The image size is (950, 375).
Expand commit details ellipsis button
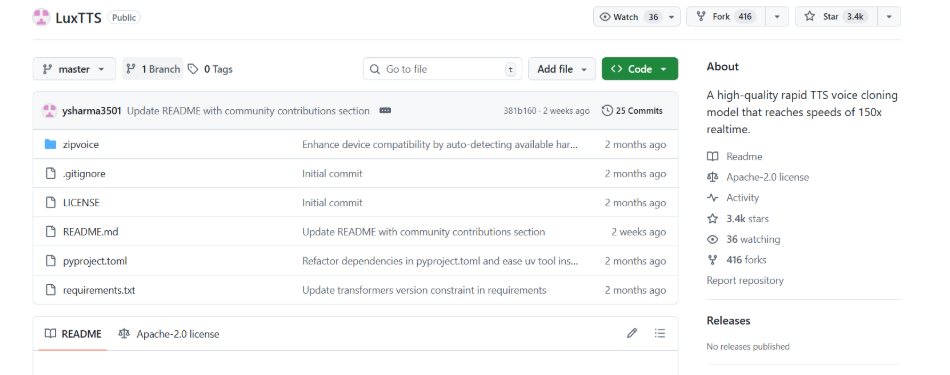click(x=385, y=111)
